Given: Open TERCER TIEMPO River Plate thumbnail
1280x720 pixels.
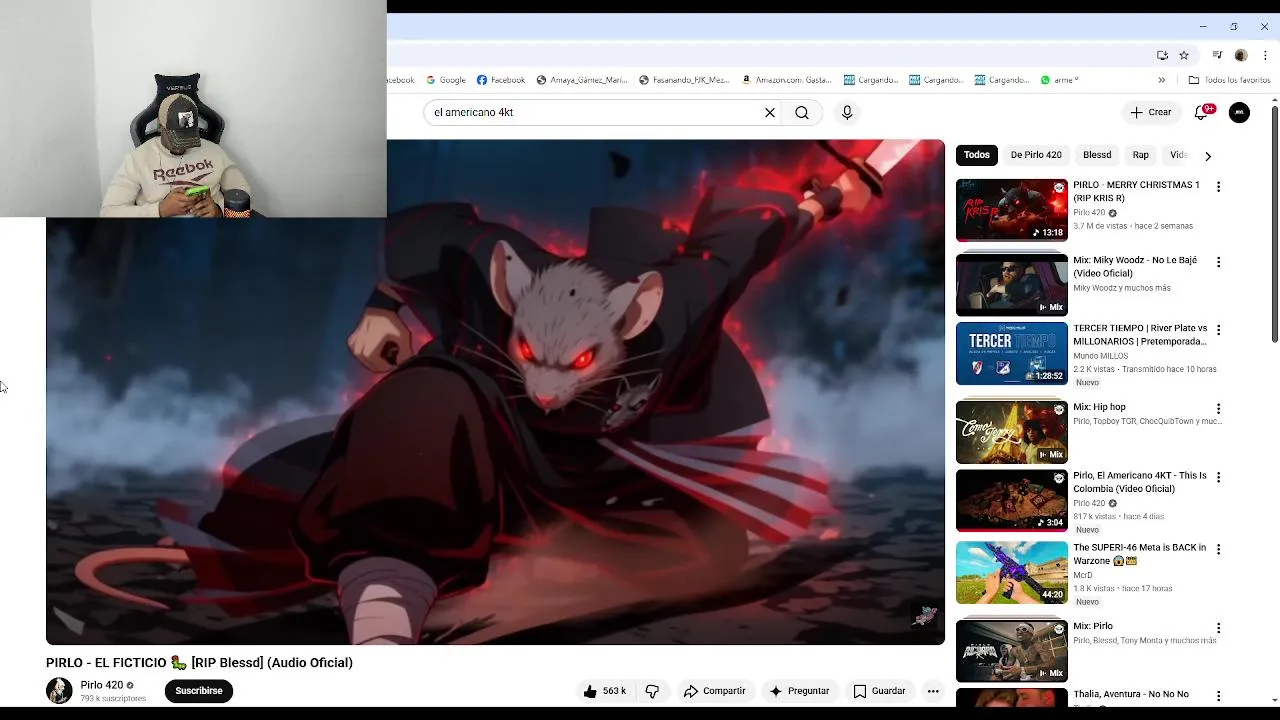Looking at the screenshot, I should pyautogui.click(x=1012, y=353).
